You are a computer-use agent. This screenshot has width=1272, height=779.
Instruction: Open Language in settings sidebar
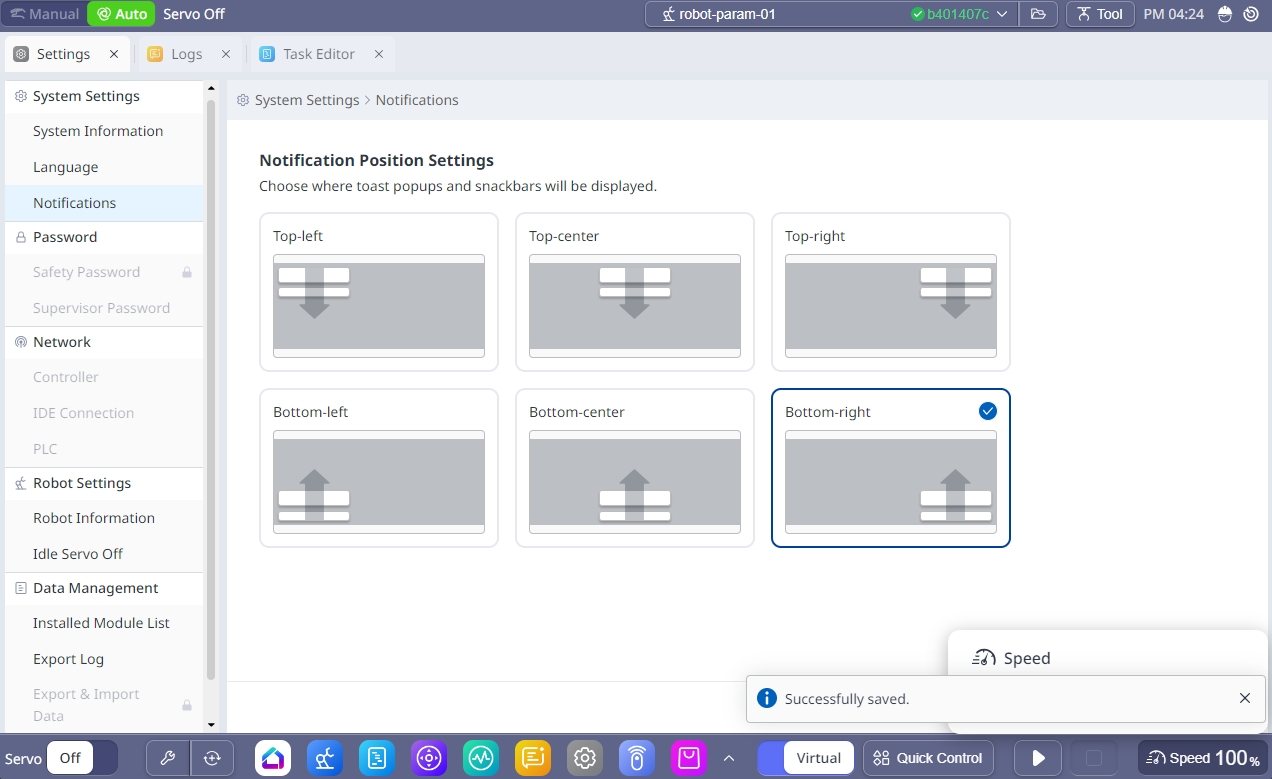point(66,167)
